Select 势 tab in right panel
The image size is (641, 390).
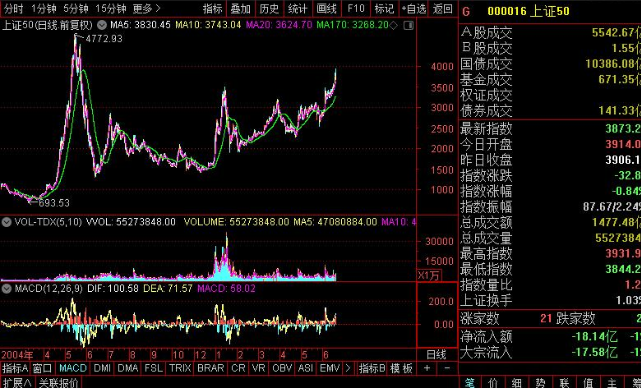click(540, 383)
